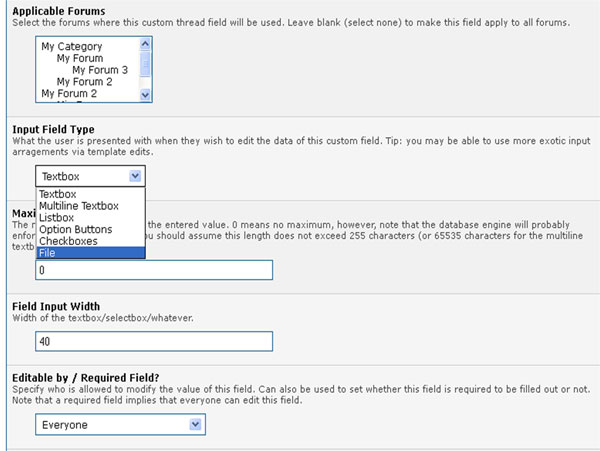Select My Category in the forums list
600x451 pixels.
tap(72, 46)
